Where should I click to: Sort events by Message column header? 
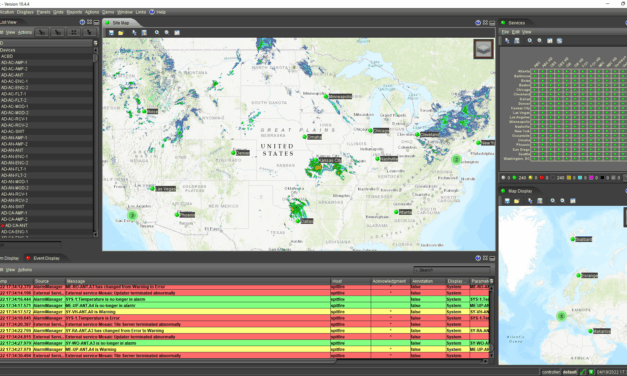tap(198, 282)
